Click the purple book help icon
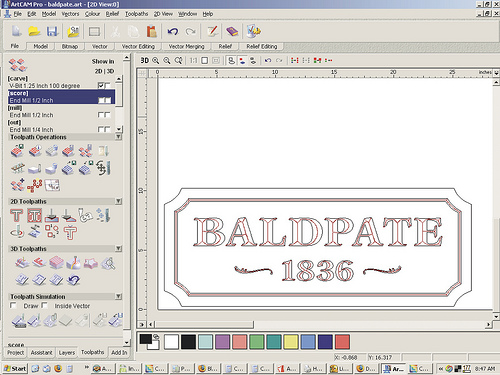 pos(232,32)
